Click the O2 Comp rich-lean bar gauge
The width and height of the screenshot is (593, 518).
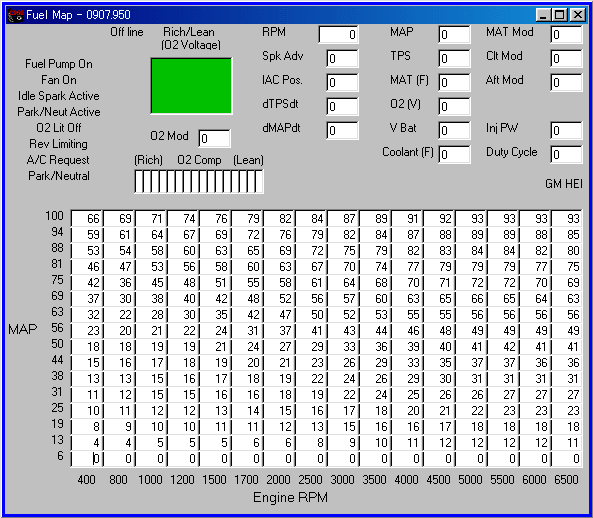click(x=199, y=181)
